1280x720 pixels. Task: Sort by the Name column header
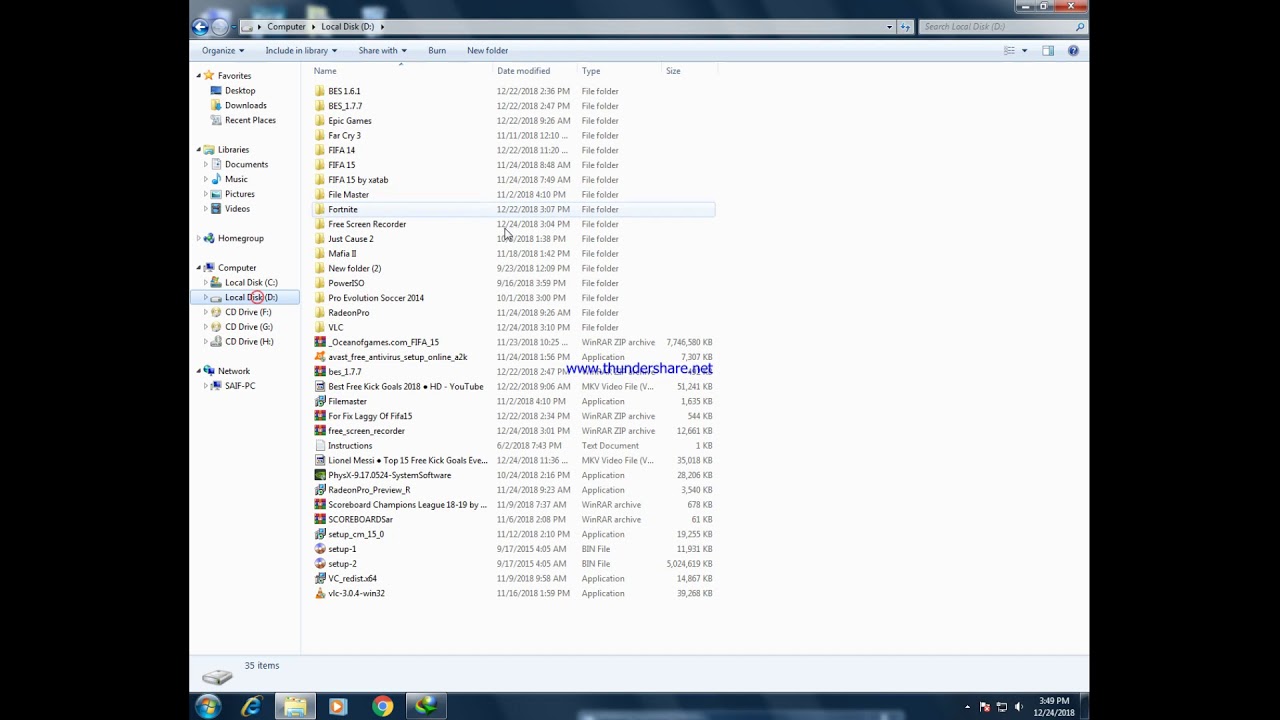[324, 71]
